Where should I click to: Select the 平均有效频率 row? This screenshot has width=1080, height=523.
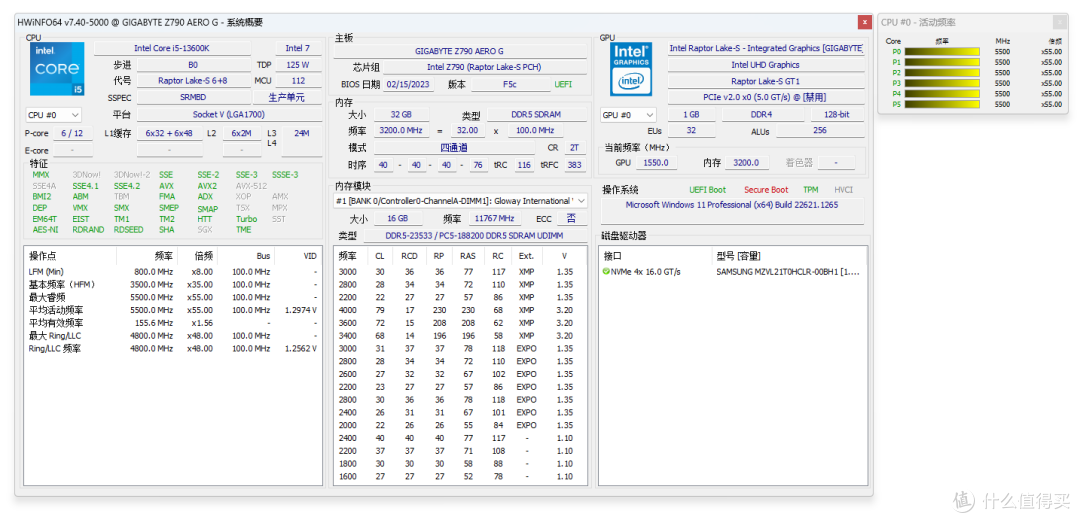pyautogui.click(x=173, y=323)
